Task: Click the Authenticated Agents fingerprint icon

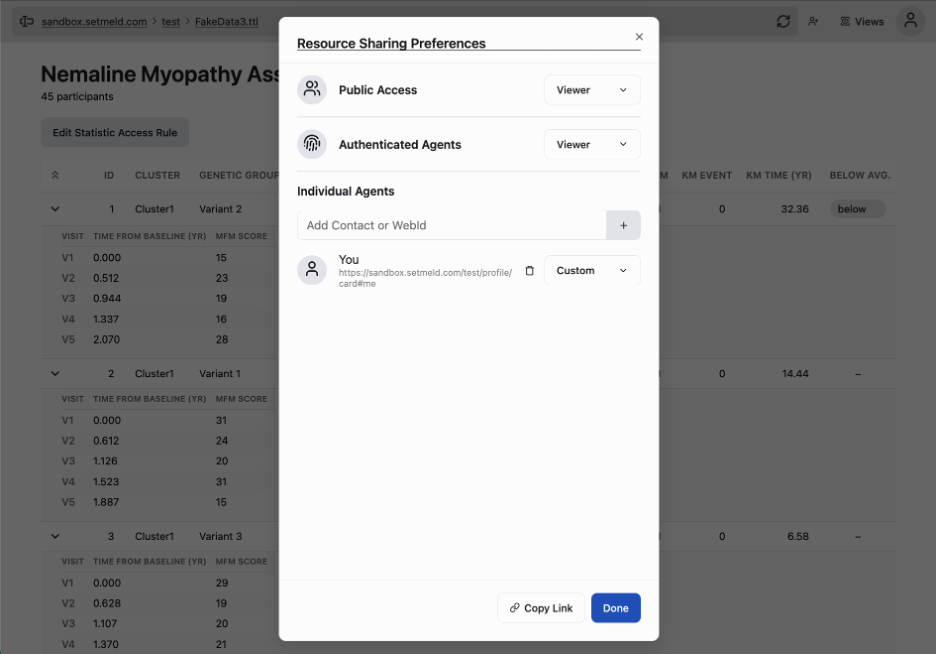Action: (x=312, y=144)
